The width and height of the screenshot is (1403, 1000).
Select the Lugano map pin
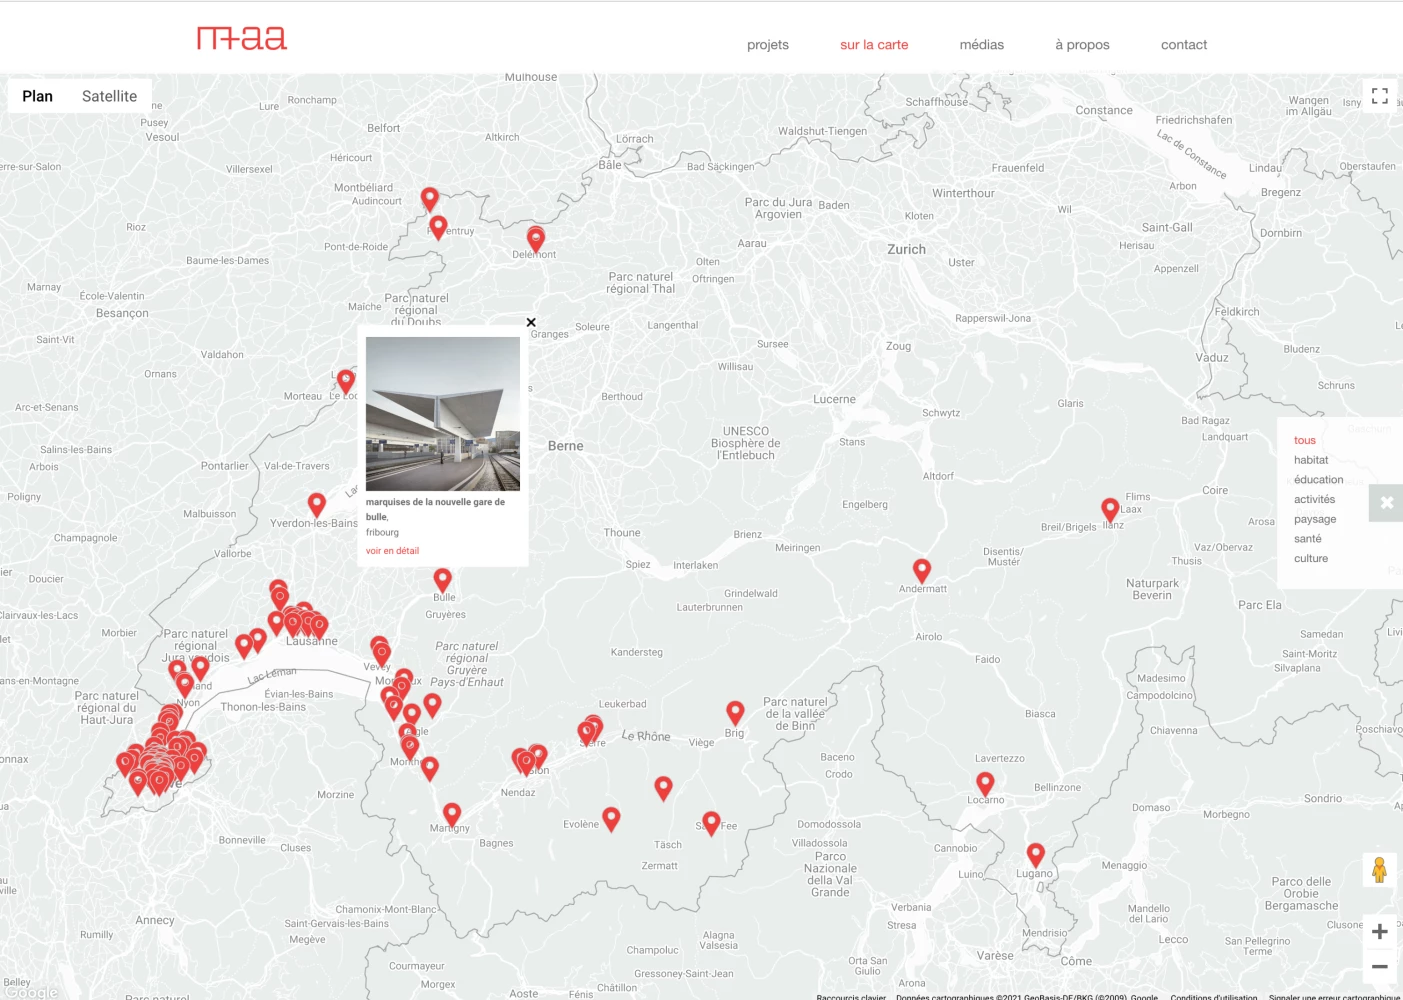click(1035, 854)
